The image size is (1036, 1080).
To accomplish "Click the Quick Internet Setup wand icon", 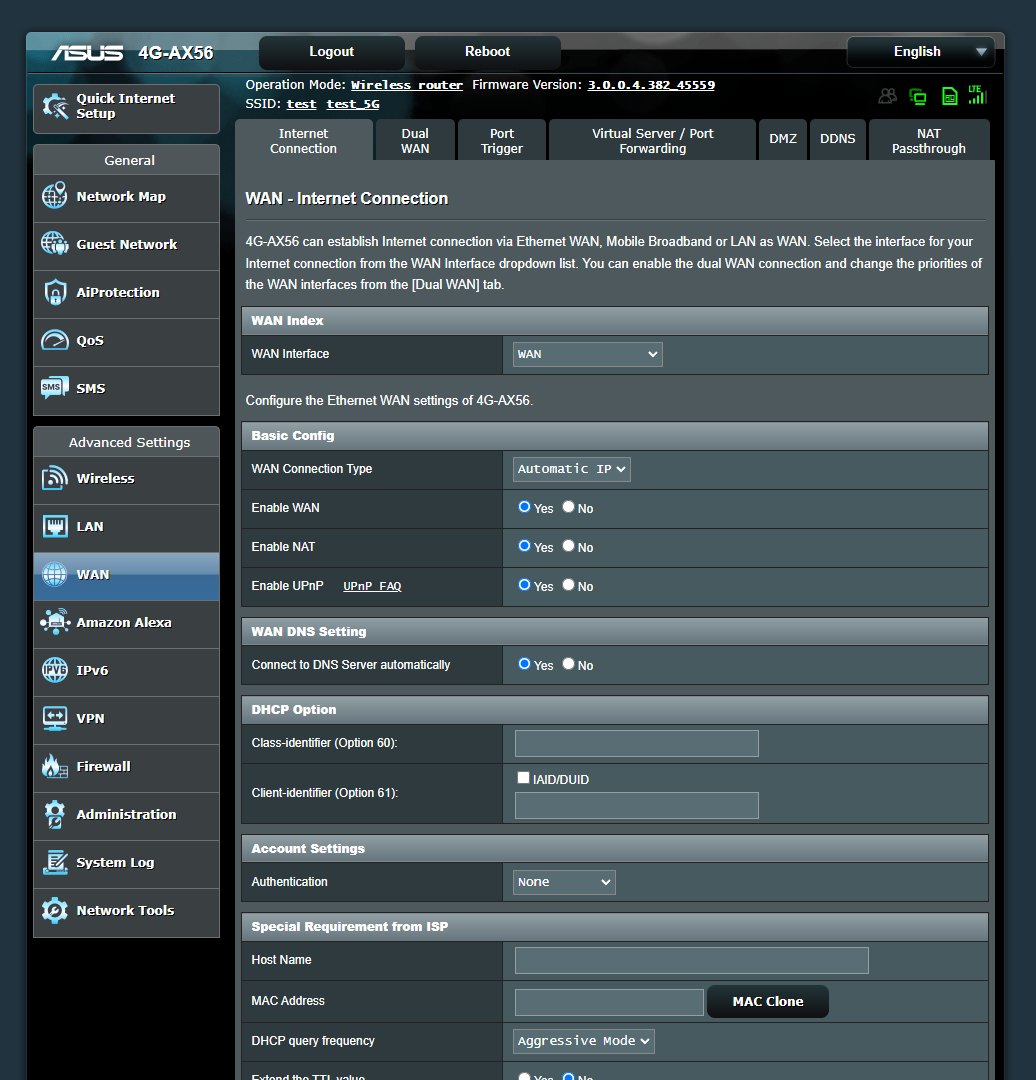I will click(x=55, y=106).
